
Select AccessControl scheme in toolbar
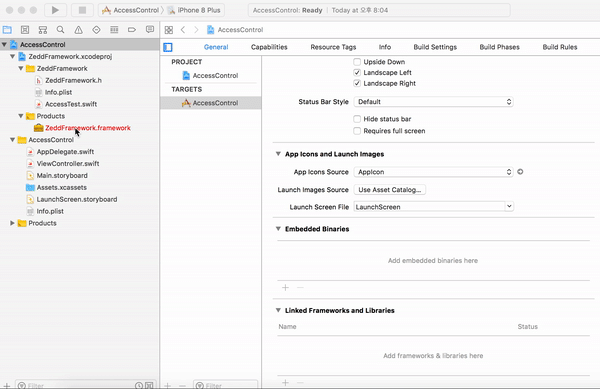[x=130, y=10]
